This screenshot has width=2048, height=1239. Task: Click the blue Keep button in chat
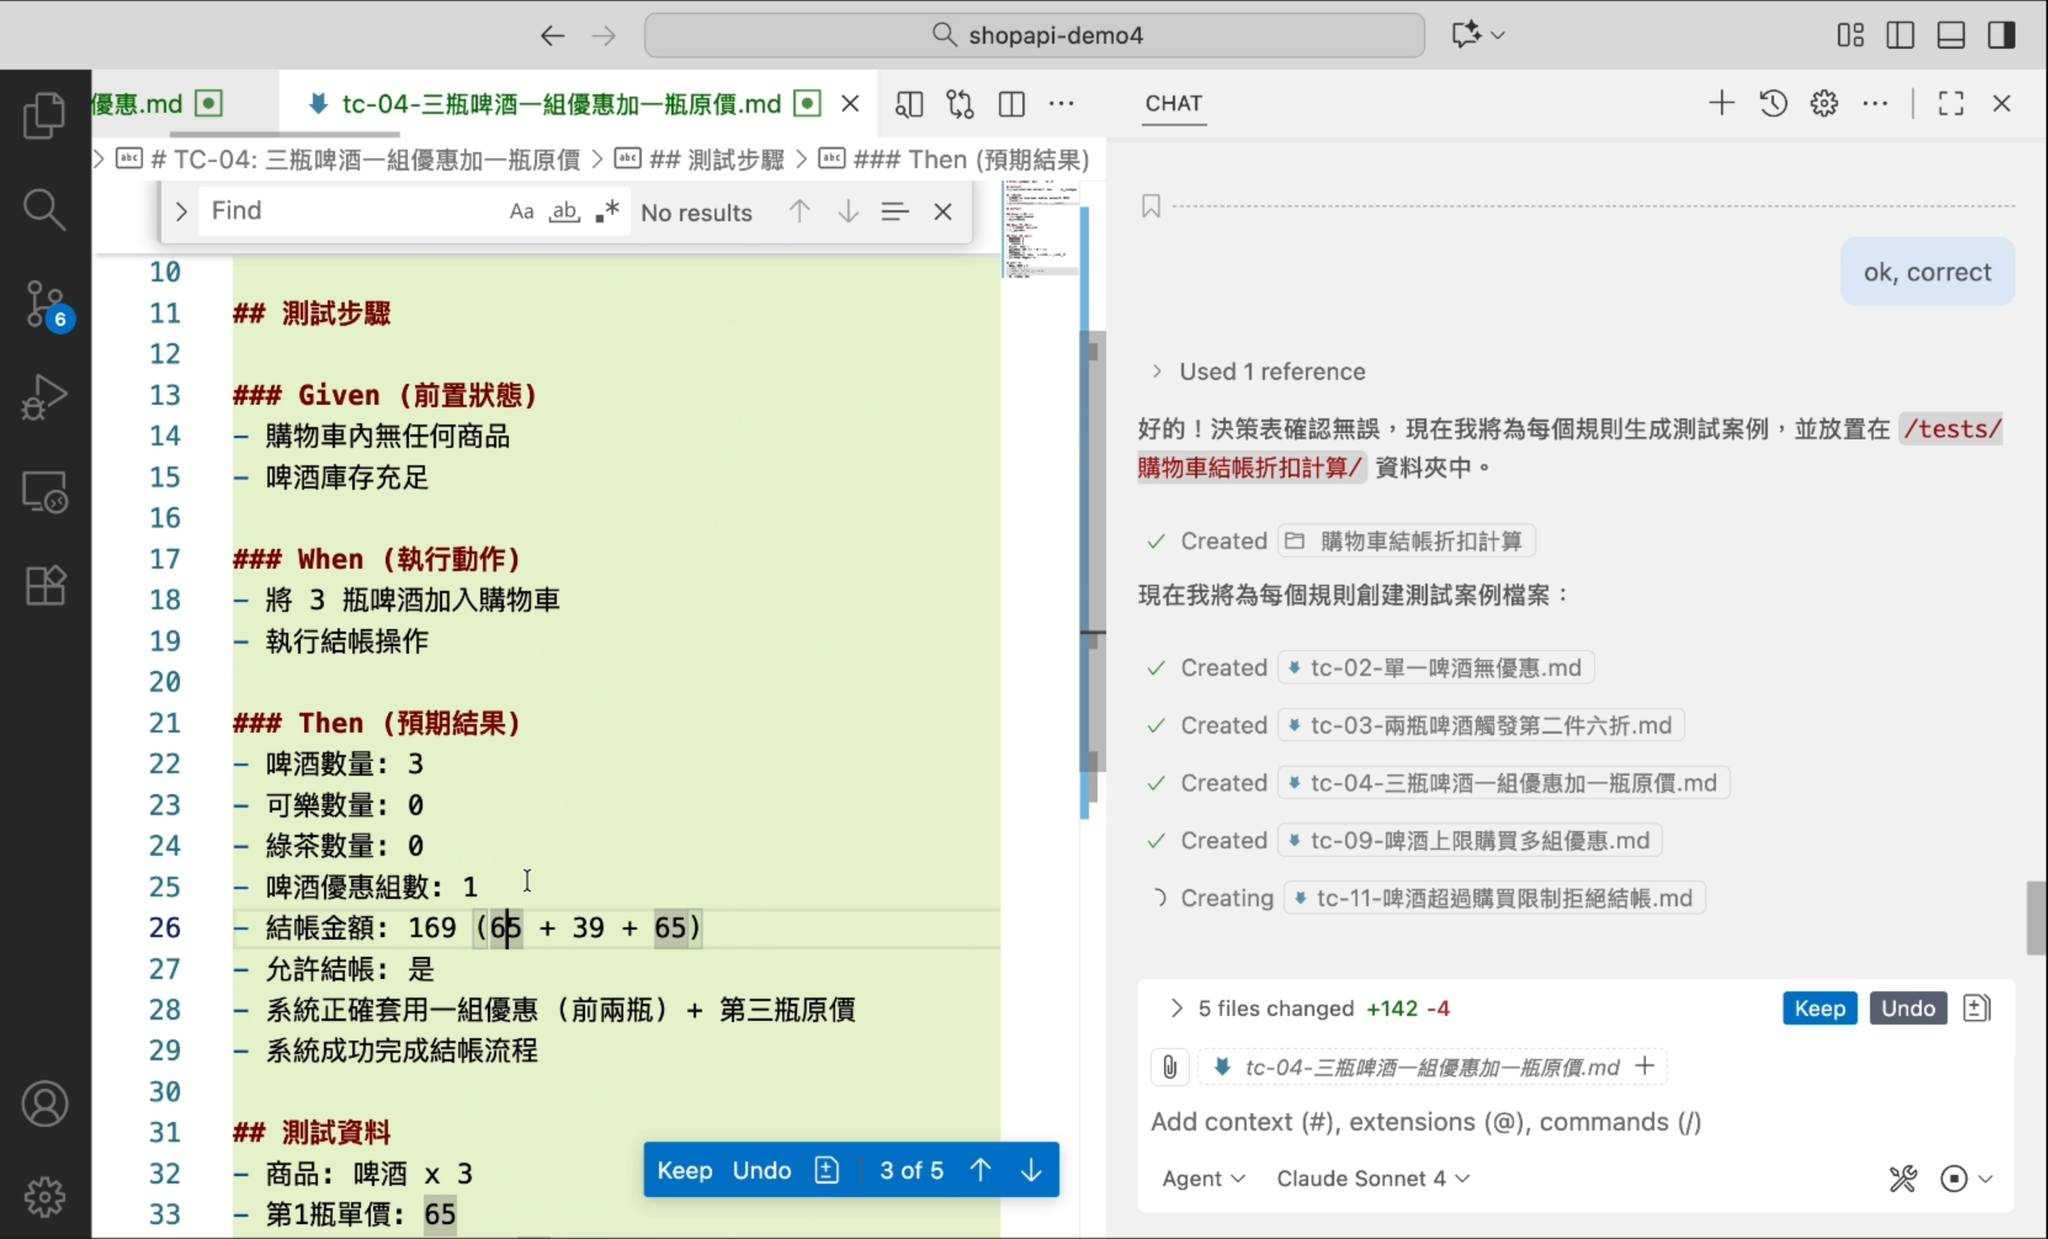pyautogui.click(x=1819, y=1008)
